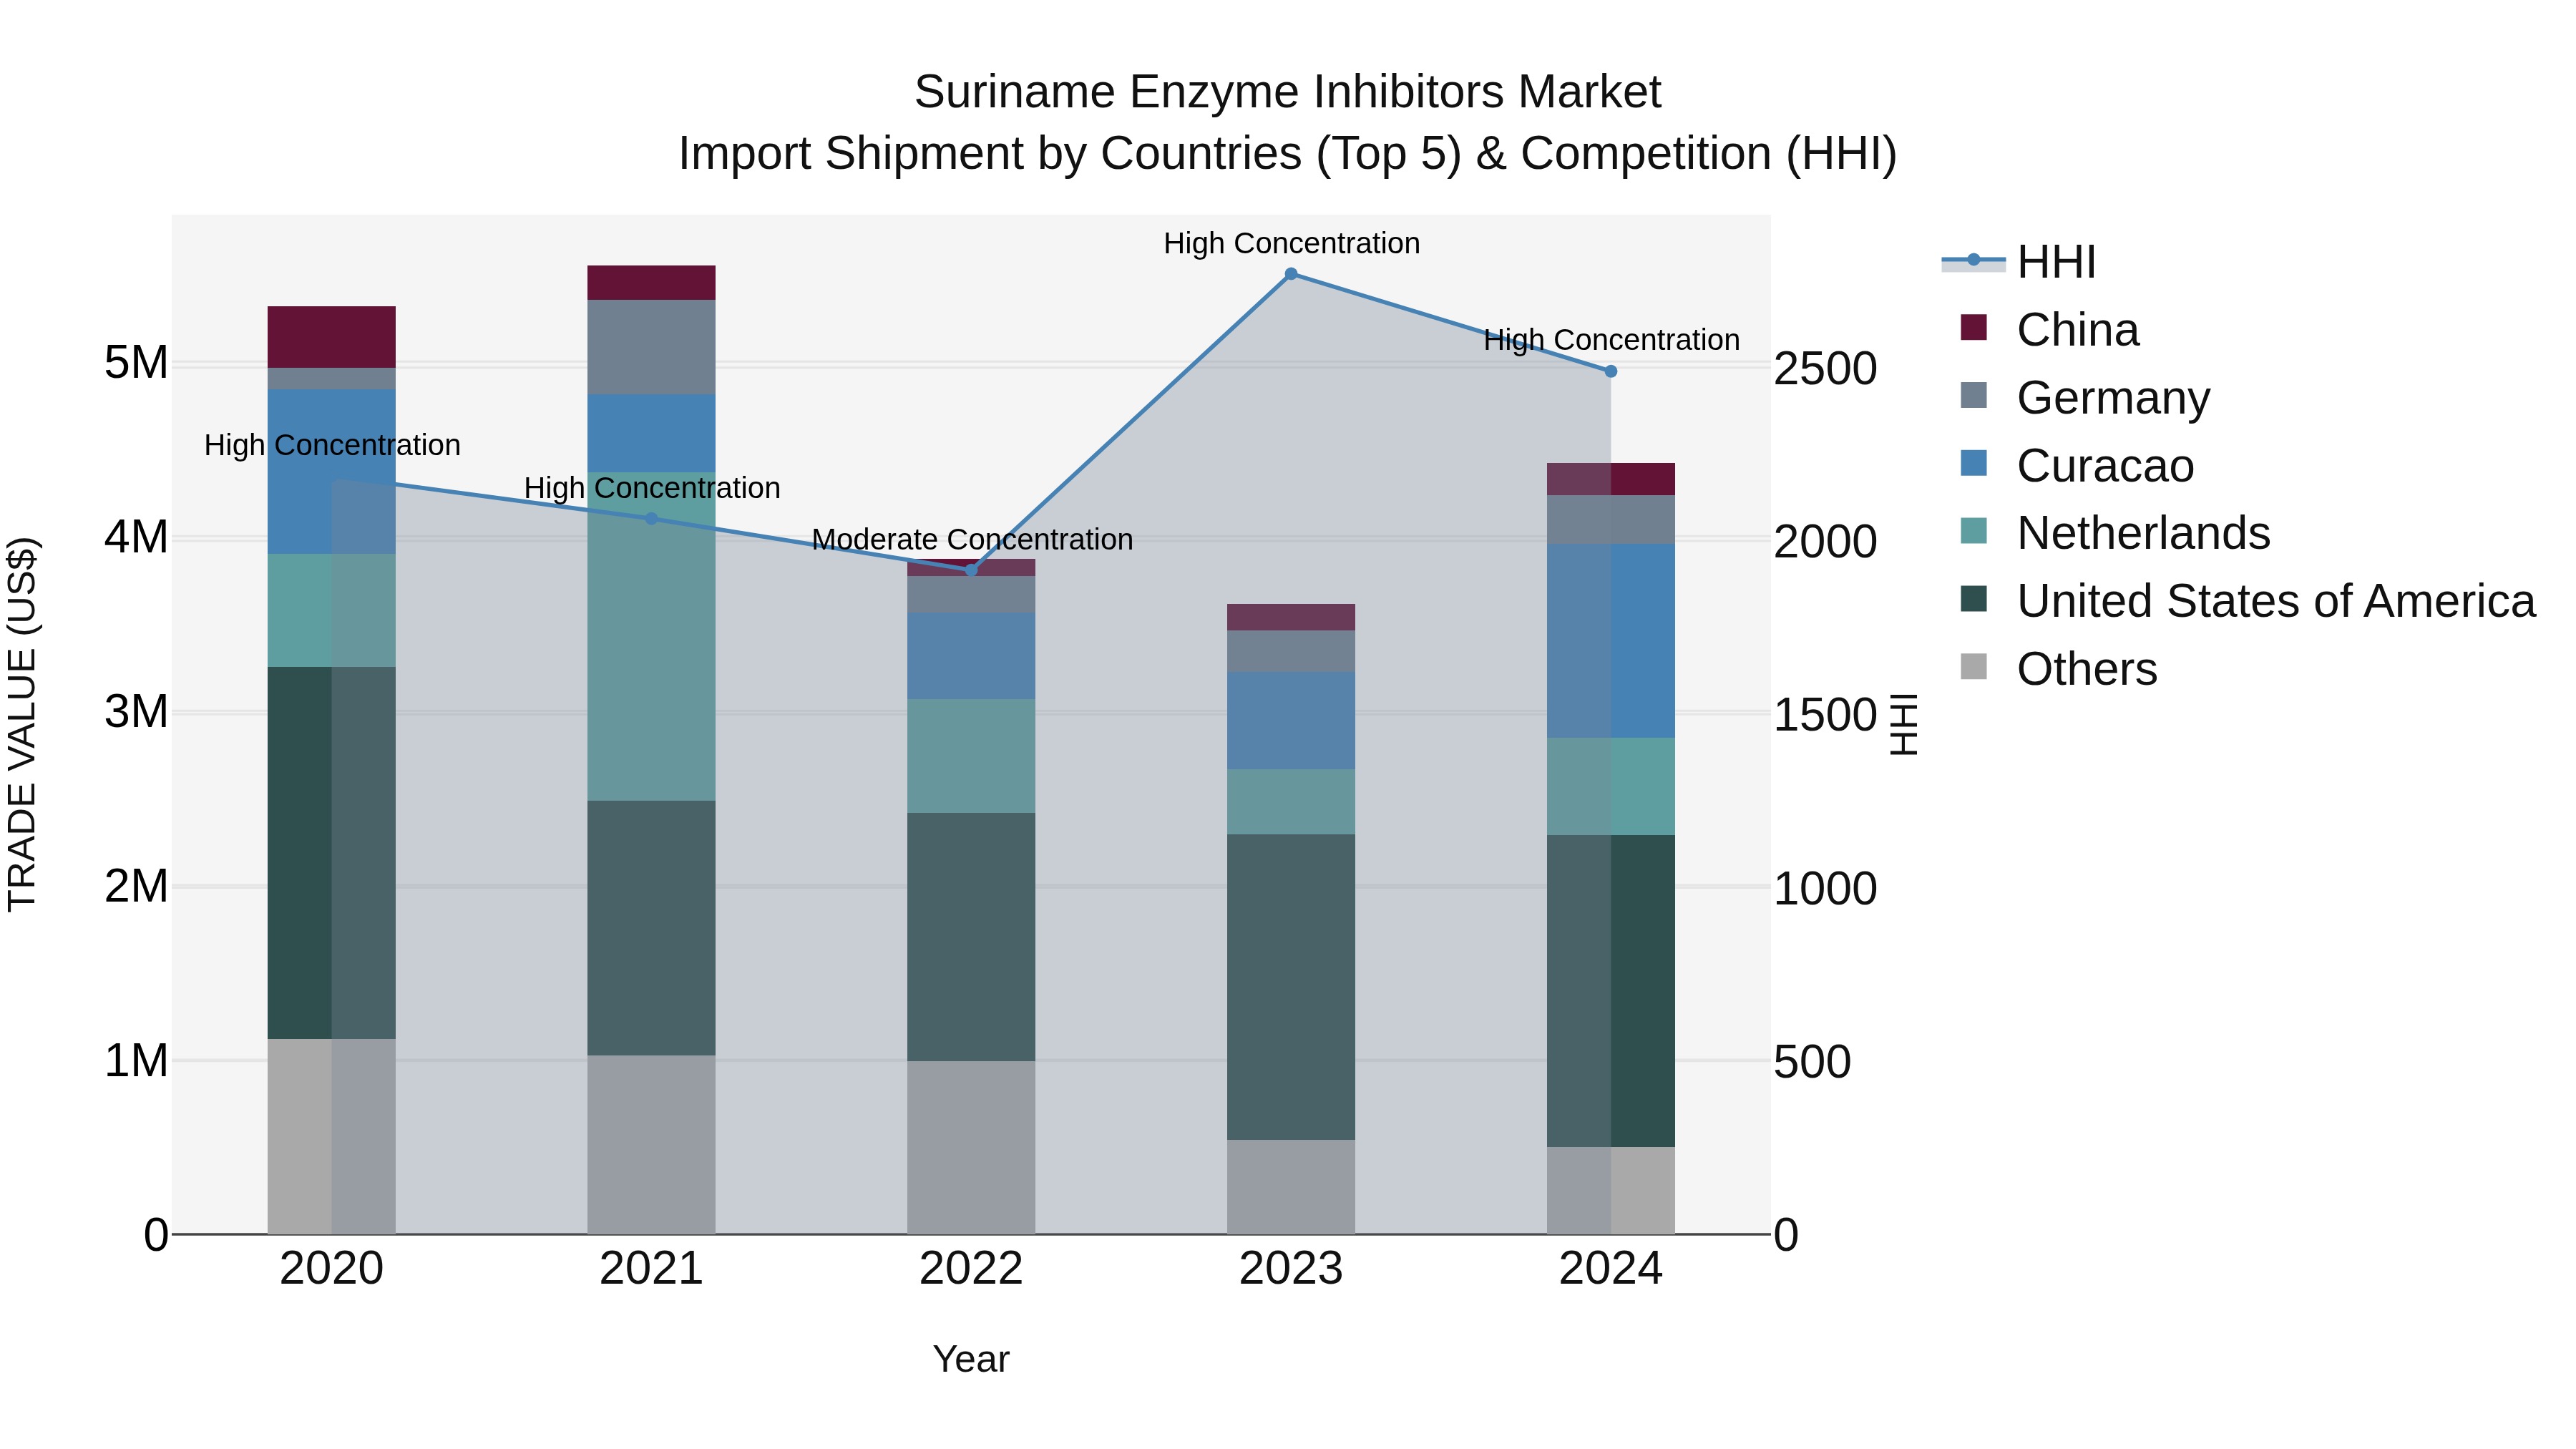Click the 'High Concentration' label above 2020
Viewport: 2576px width, 1449px height.
pos(332,445)
